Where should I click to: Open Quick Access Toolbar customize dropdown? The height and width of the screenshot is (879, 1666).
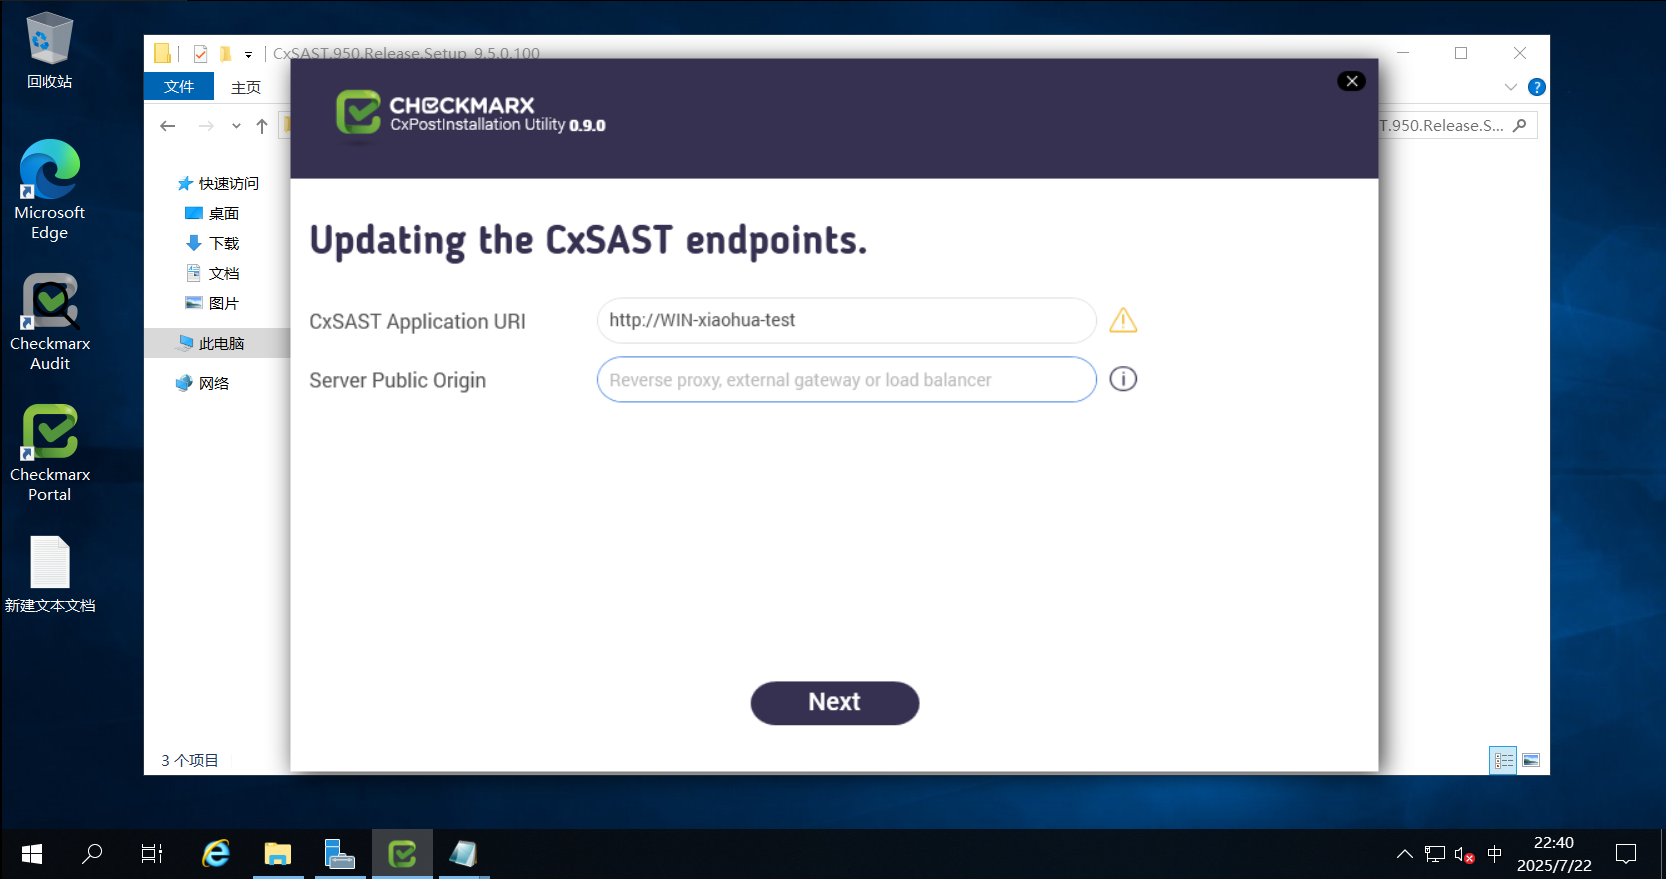[248, 55]
